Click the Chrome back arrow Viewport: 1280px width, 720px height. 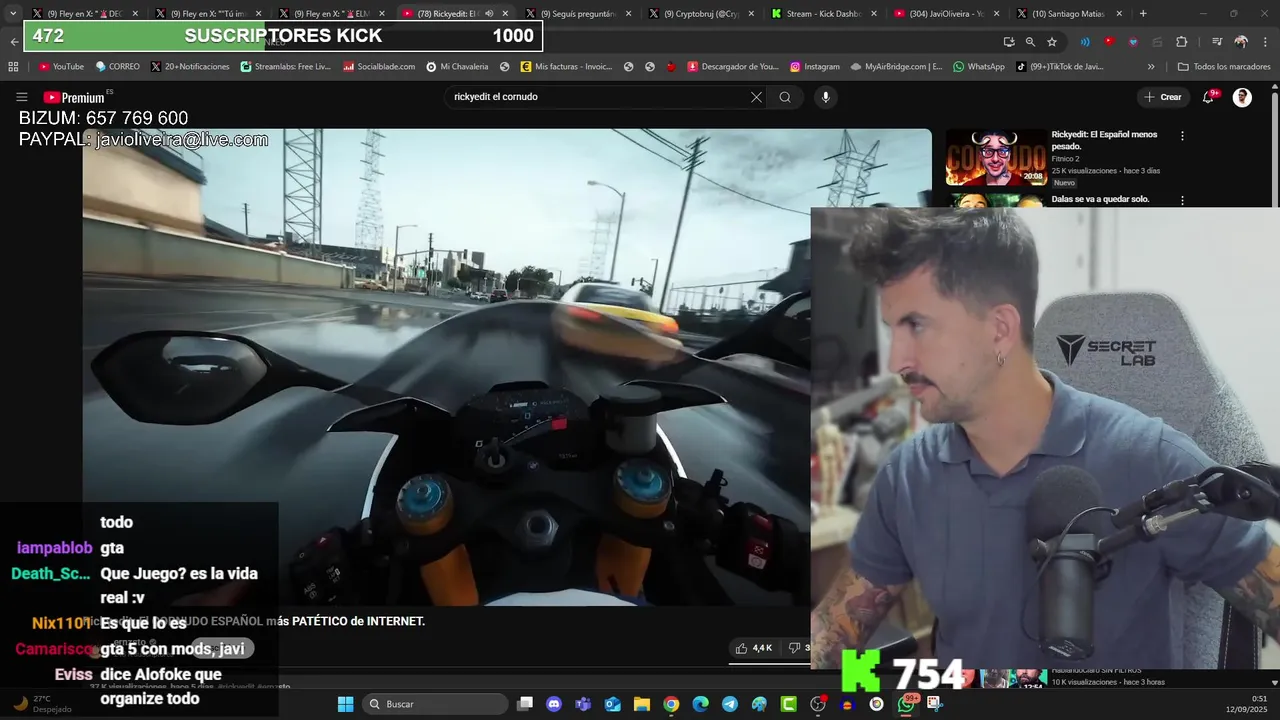coord(14,41)
